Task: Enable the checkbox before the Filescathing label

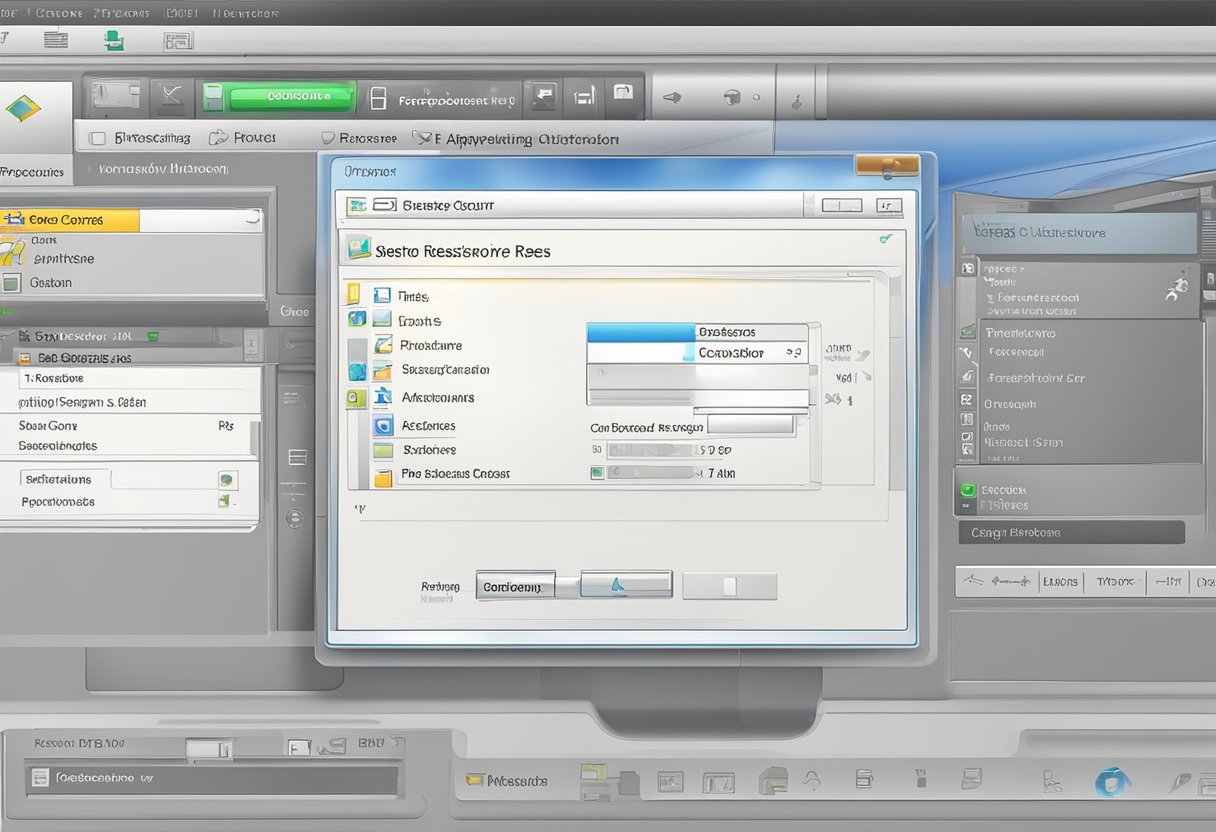Action: [96, 137]
